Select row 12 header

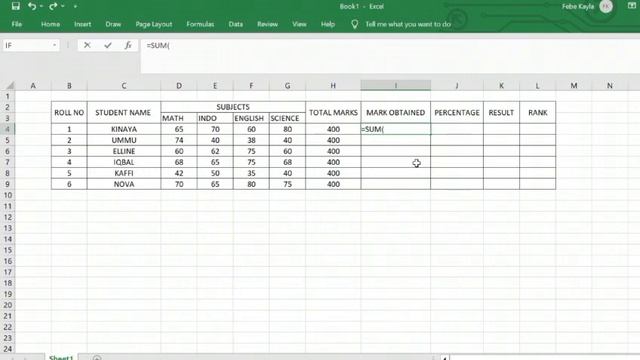tap(7, 217)
